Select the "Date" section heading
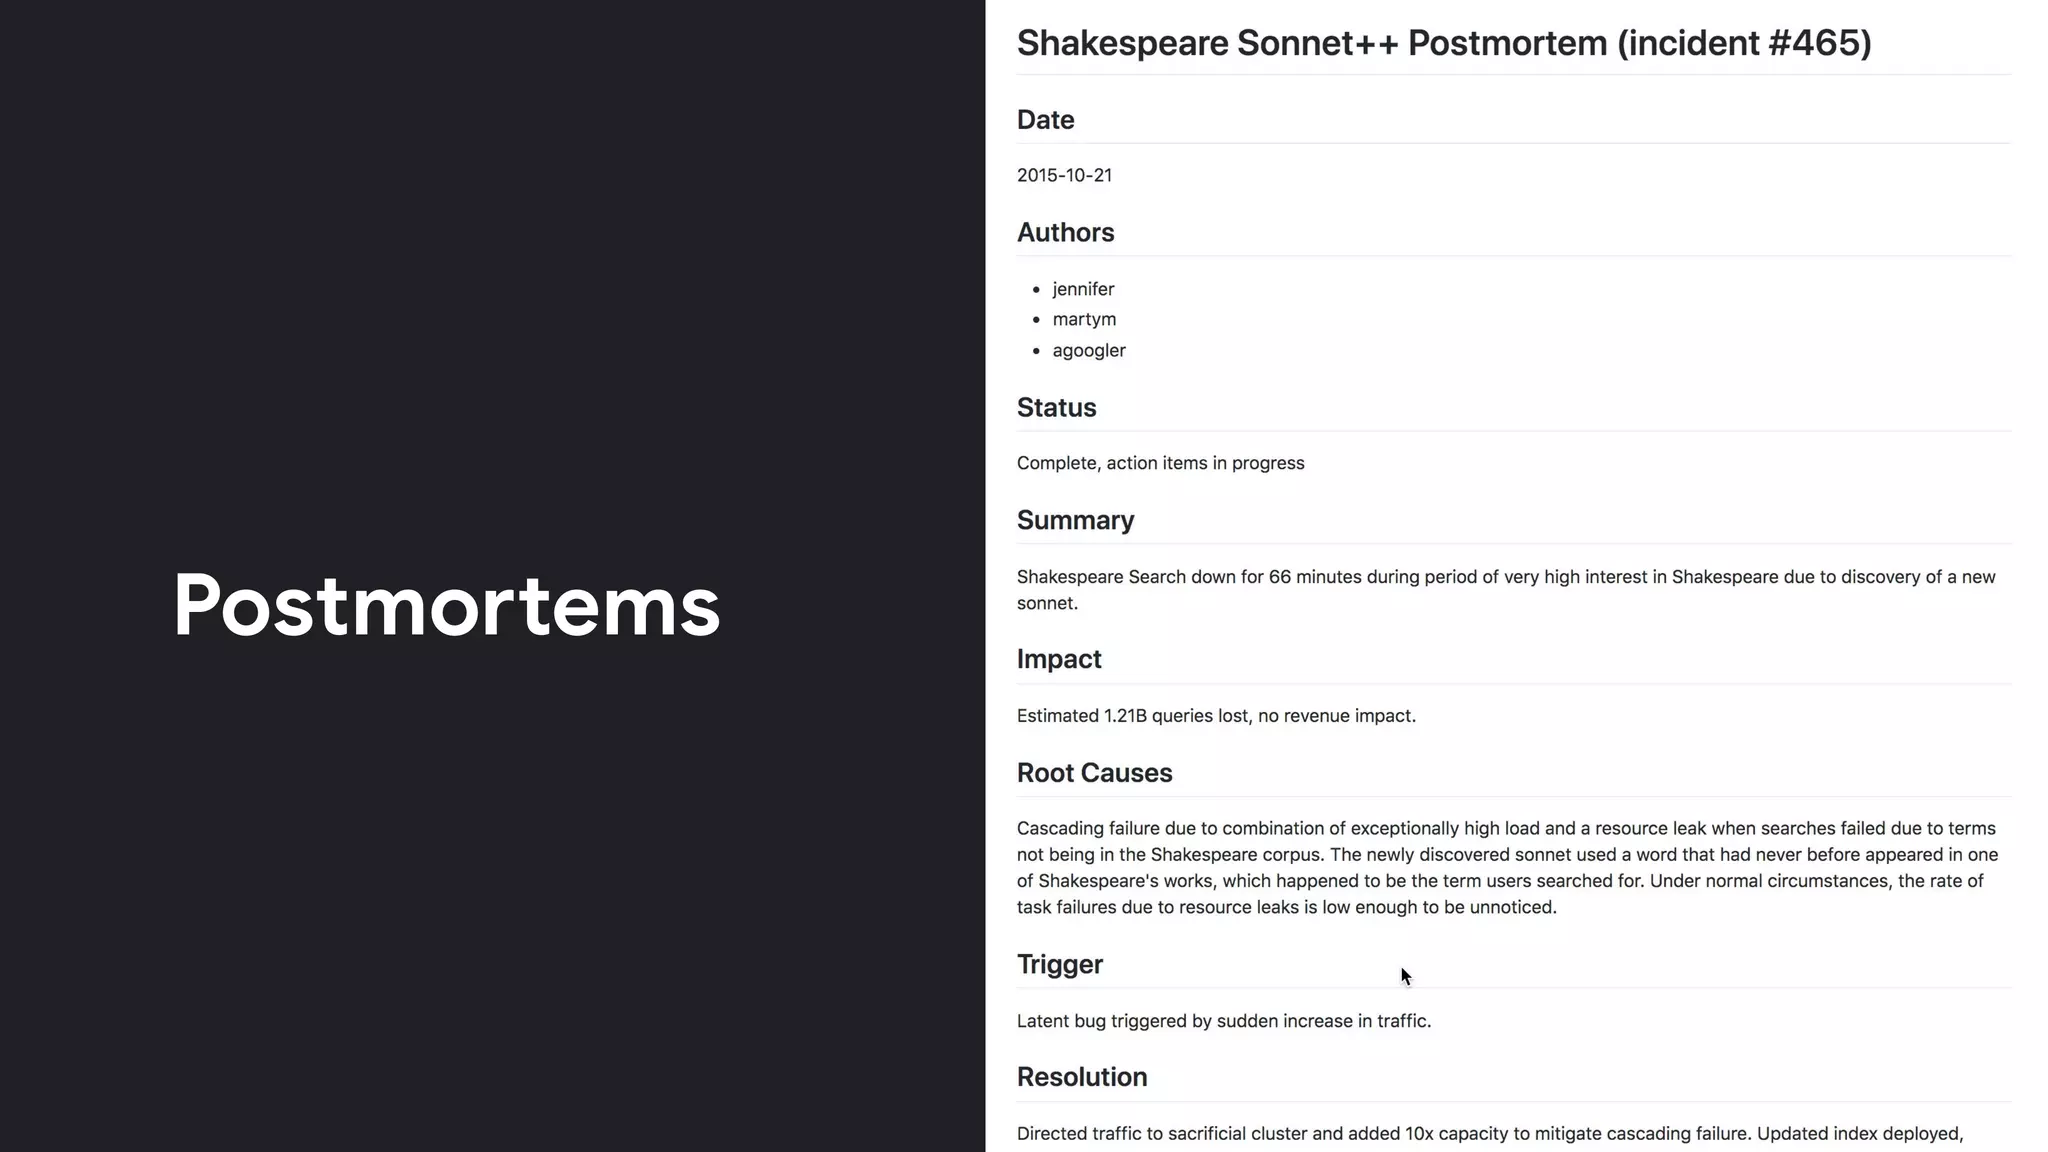The height and width of the screenshot is (1152, 2048). pos(1045,120)
